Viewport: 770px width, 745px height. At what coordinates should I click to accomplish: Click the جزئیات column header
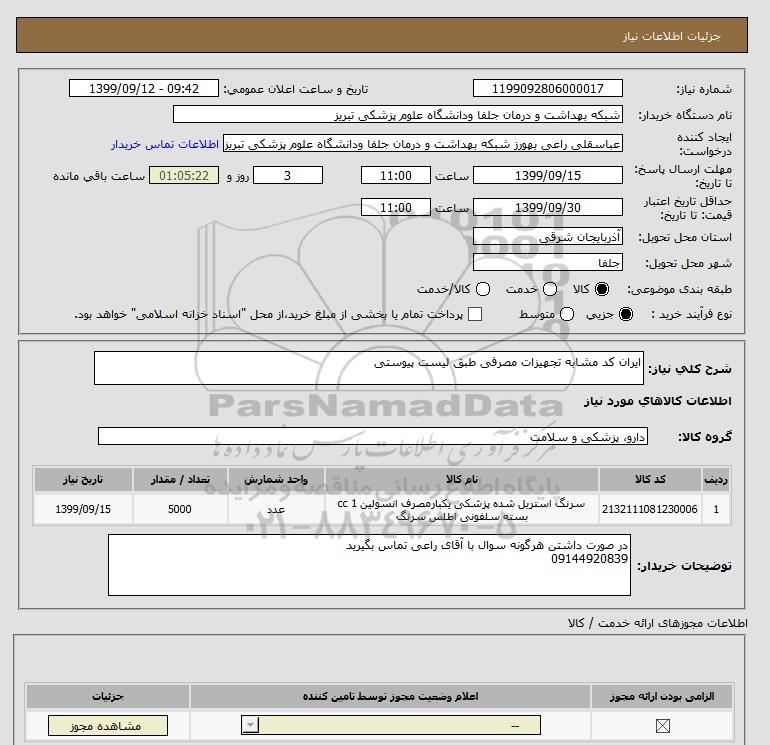point(108,696)
